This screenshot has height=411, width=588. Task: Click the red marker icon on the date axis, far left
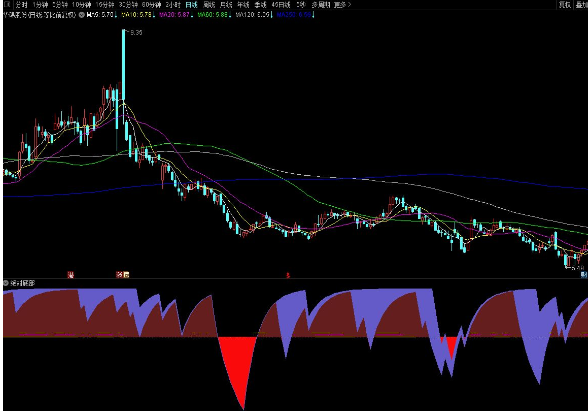point(70,275)
